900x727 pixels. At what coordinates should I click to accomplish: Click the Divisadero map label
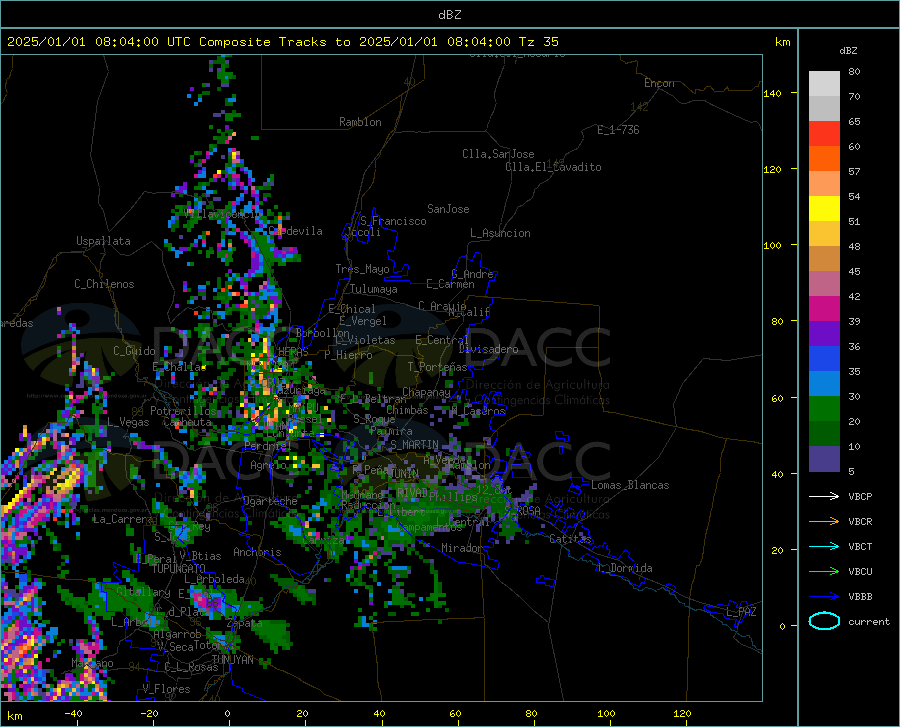[488, 349]
